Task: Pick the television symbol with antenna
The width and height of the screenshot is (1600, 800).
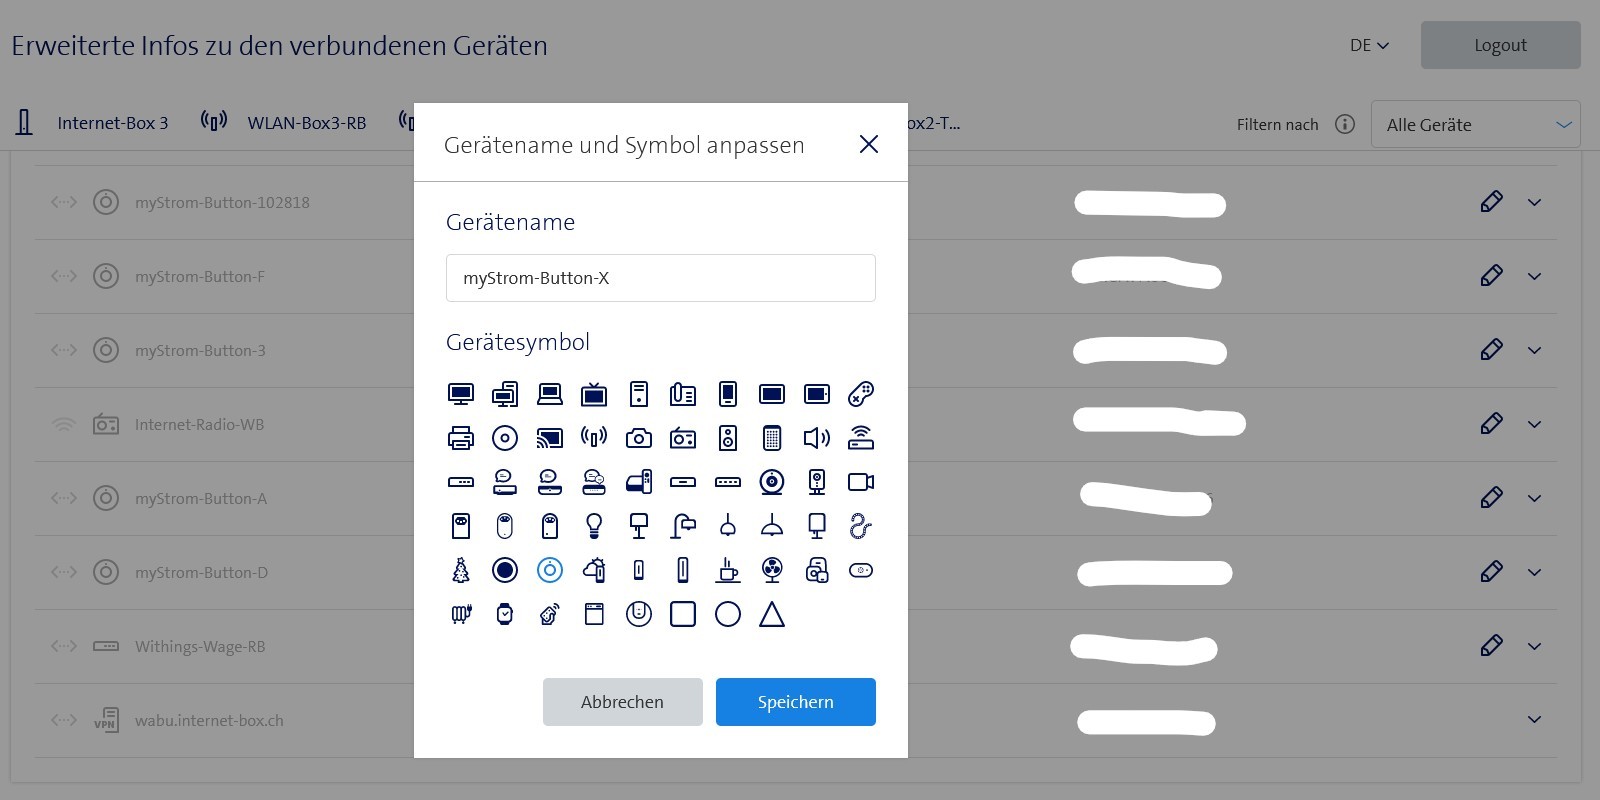Action: (x=594, y=394)
